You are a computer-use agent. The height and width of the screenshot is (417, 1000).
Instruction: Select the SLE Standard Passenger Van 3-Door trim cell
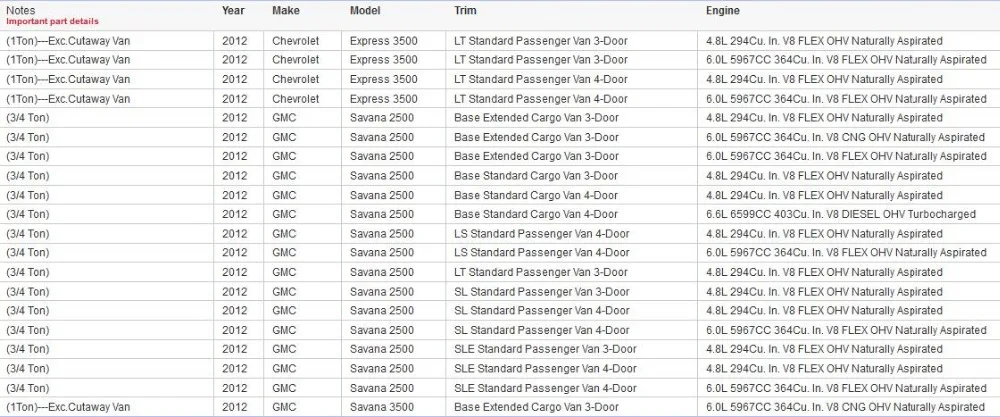click(545, 349)
